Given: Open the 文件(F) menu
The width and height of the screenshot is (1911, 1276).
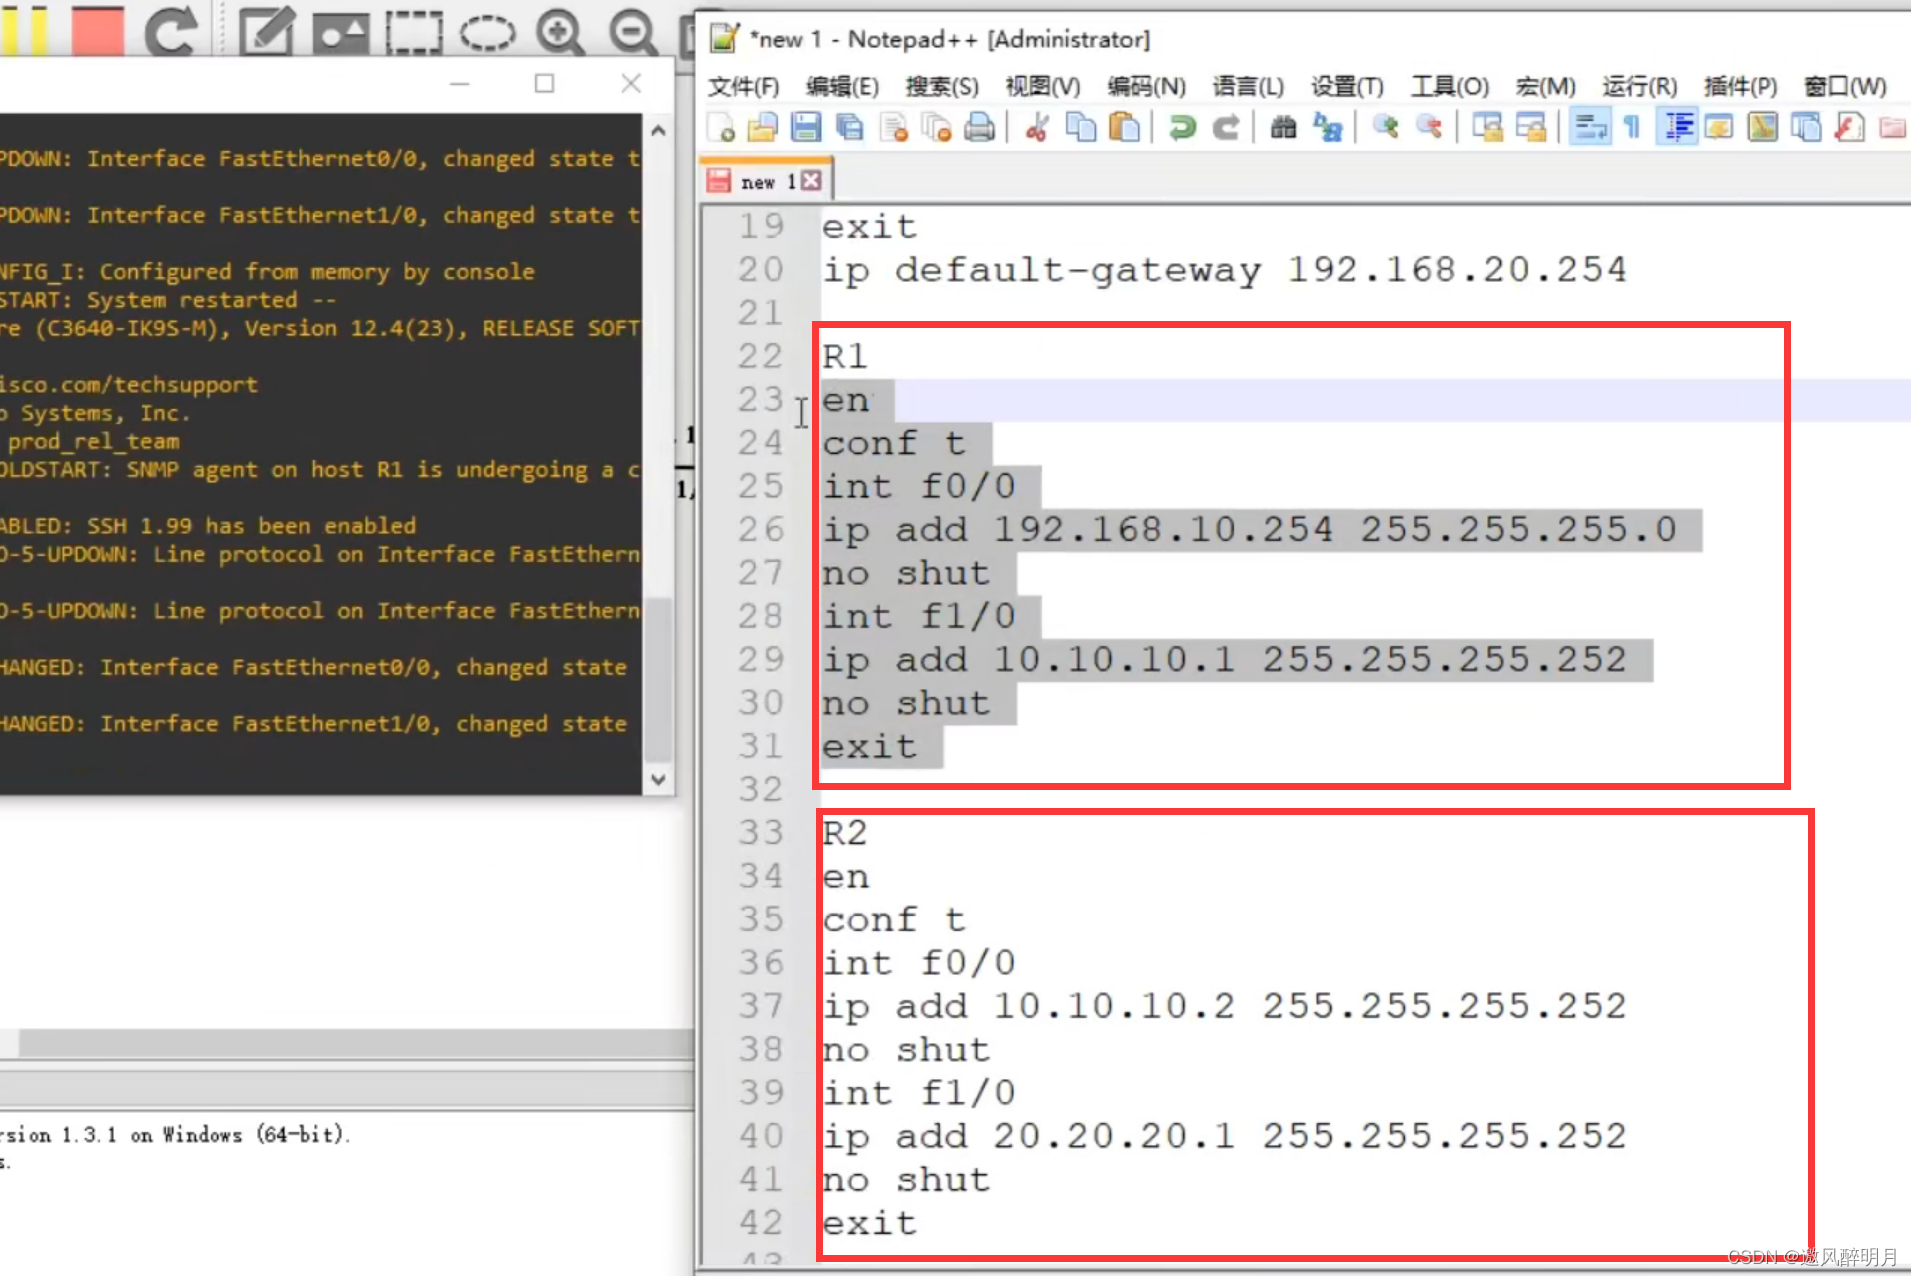Looking at the screenshot, I should click(x=743, y=87).
